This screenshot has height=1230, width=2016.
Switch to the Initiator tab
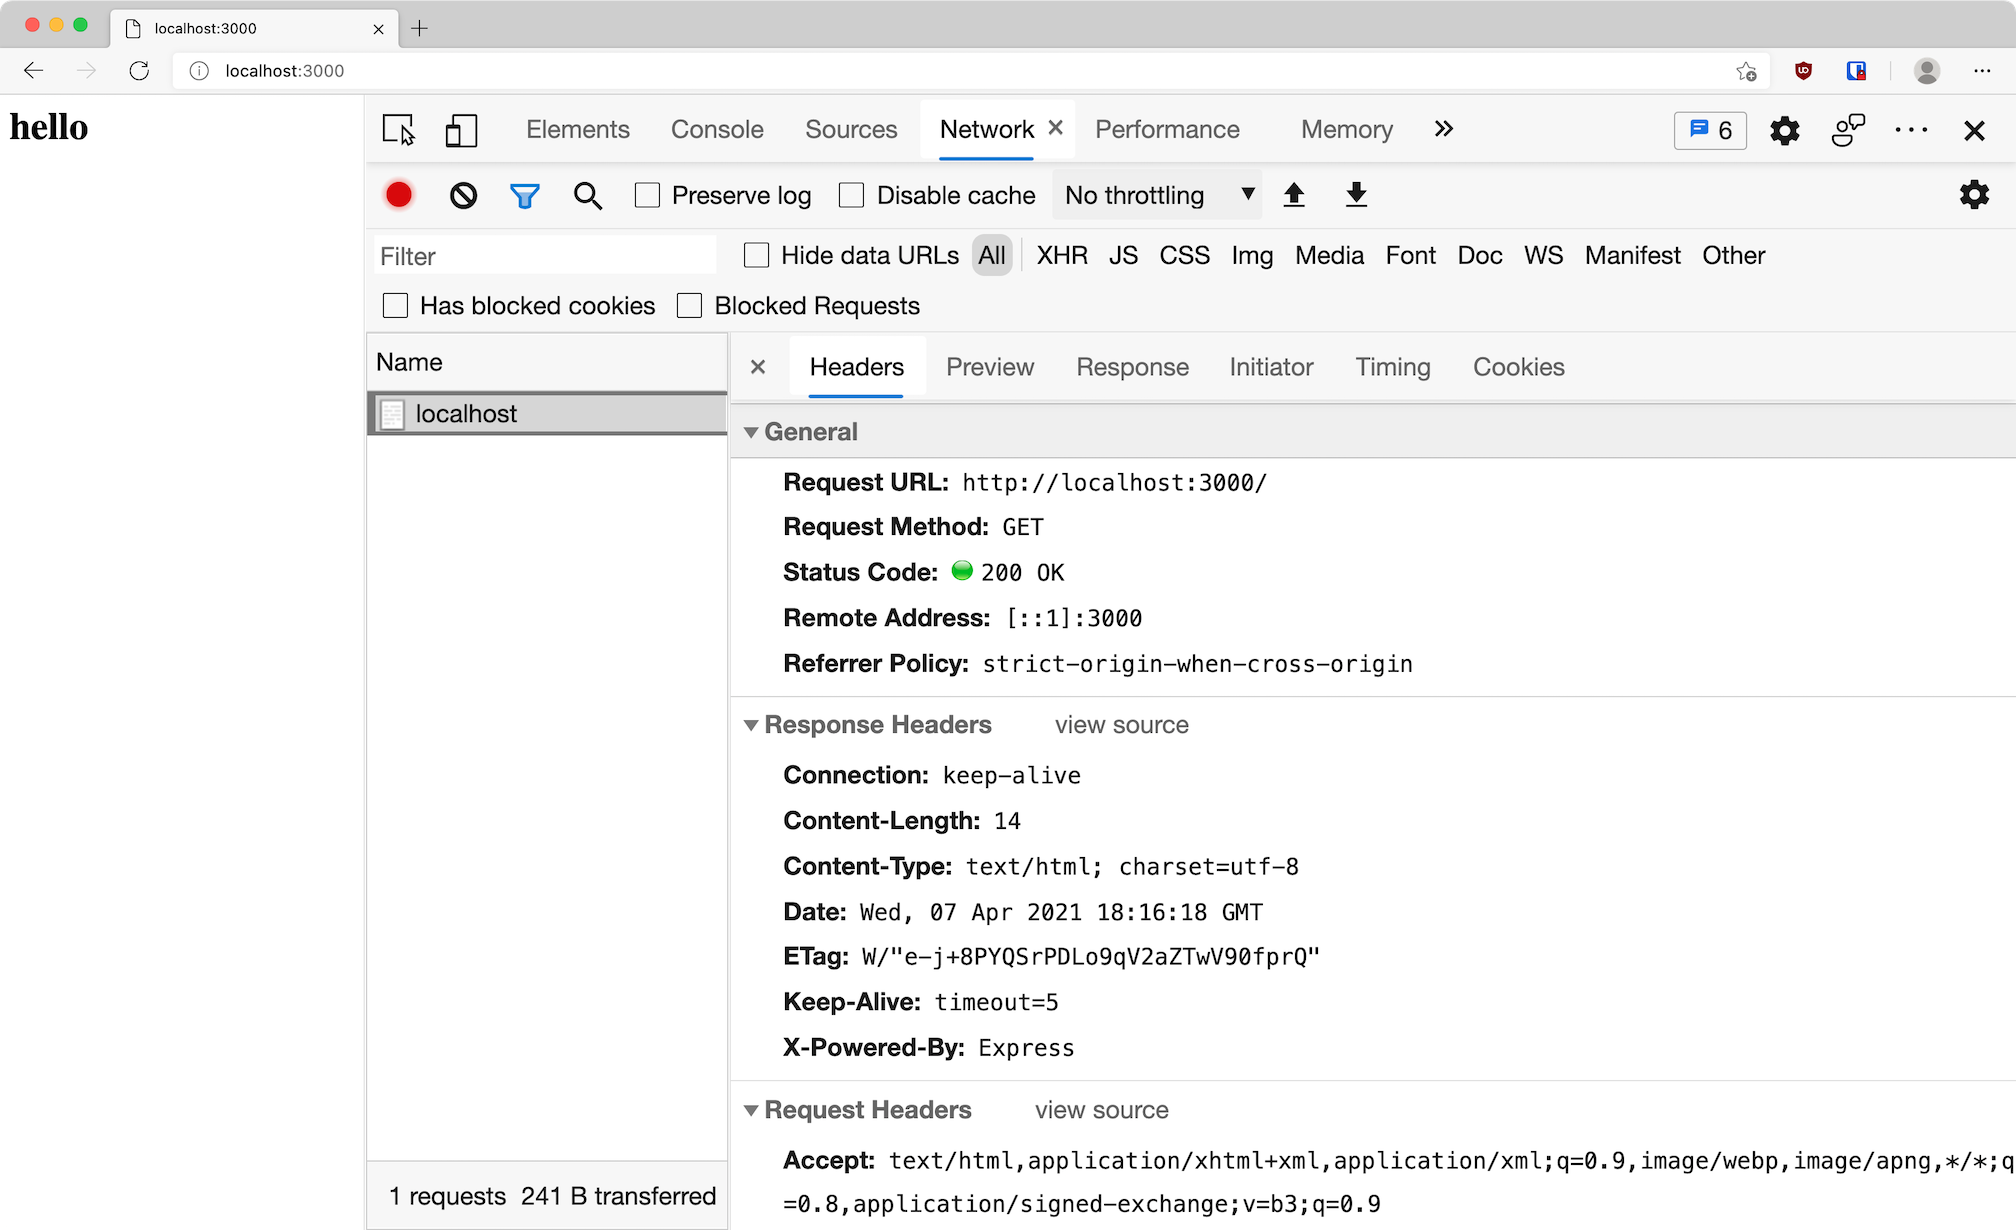tap(1271, 367)
